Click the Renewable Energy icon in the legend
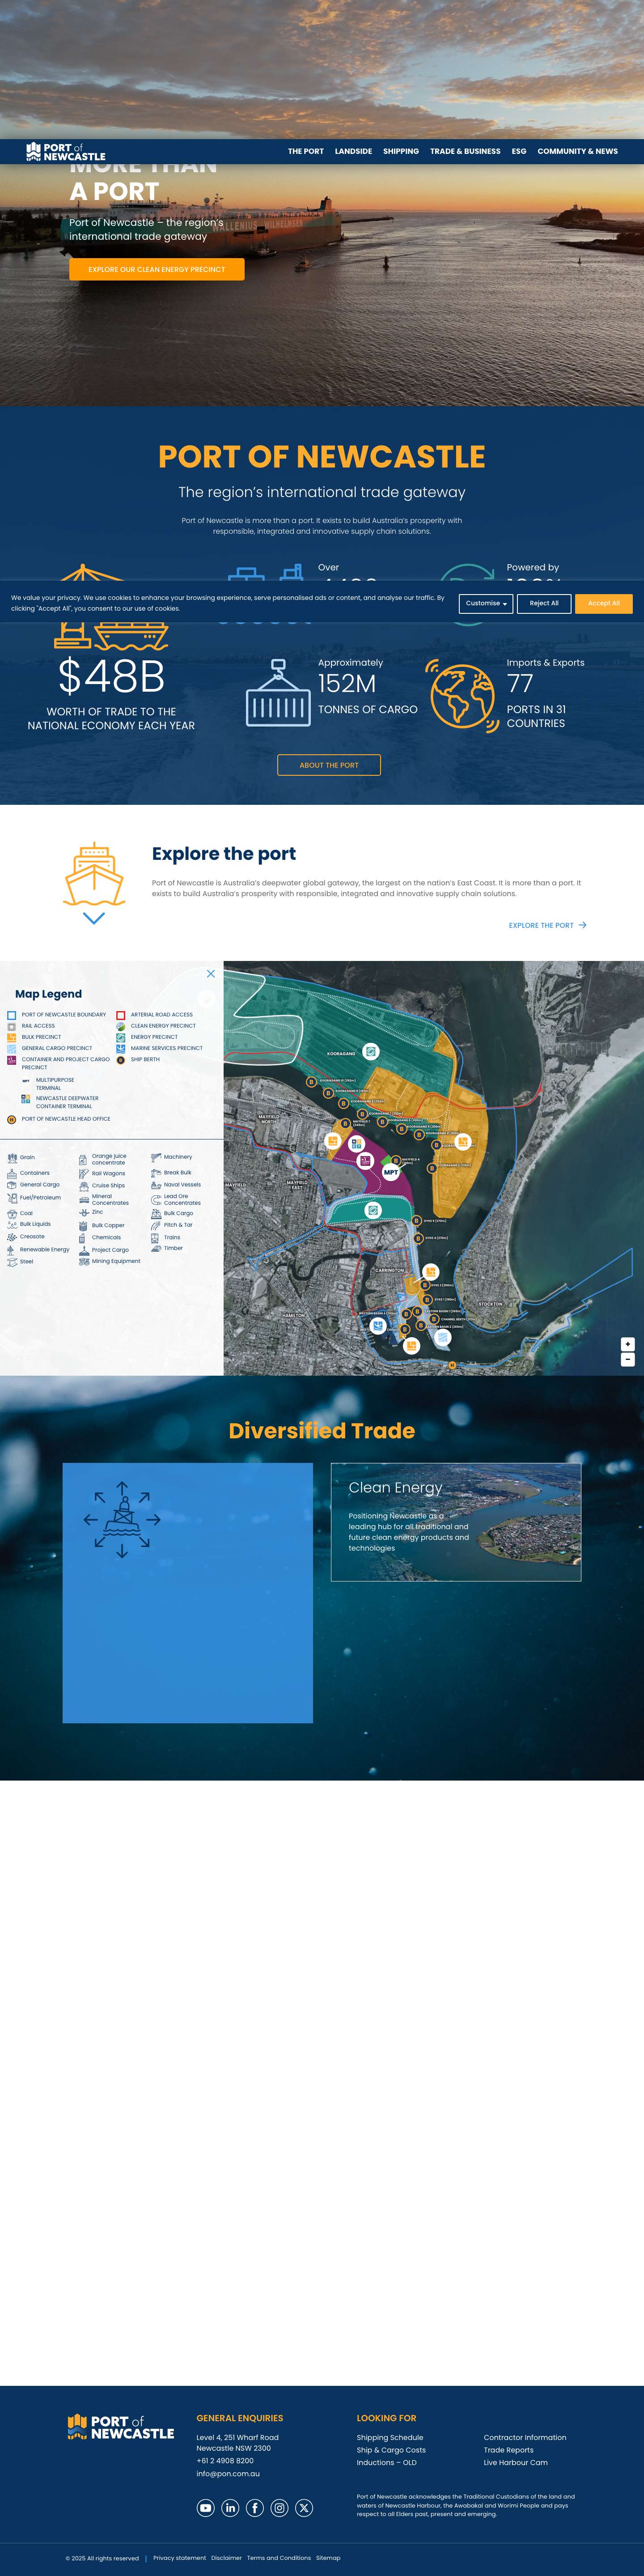644x2576 pixels. [12, 1250]
